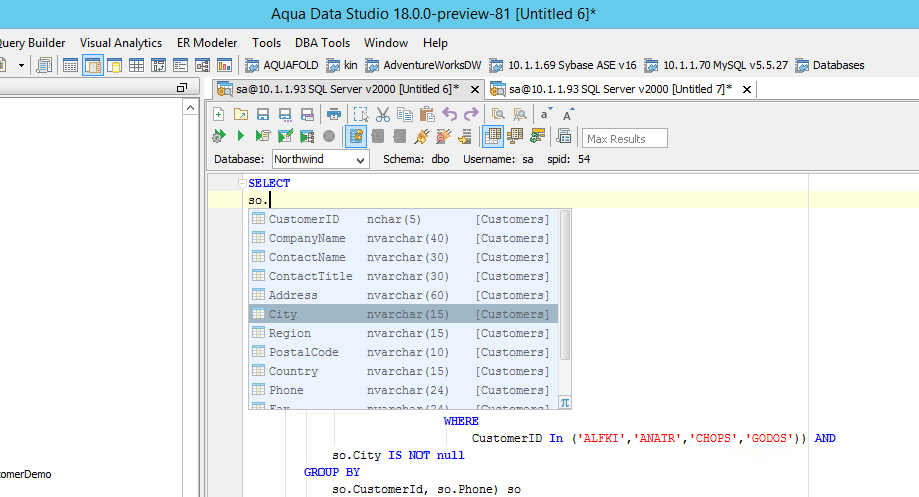Open the 10.1.1.70 MySQL v5.5.27 shortcut
Viewport: 919px width, 497px height.
(x=716, y=65)
